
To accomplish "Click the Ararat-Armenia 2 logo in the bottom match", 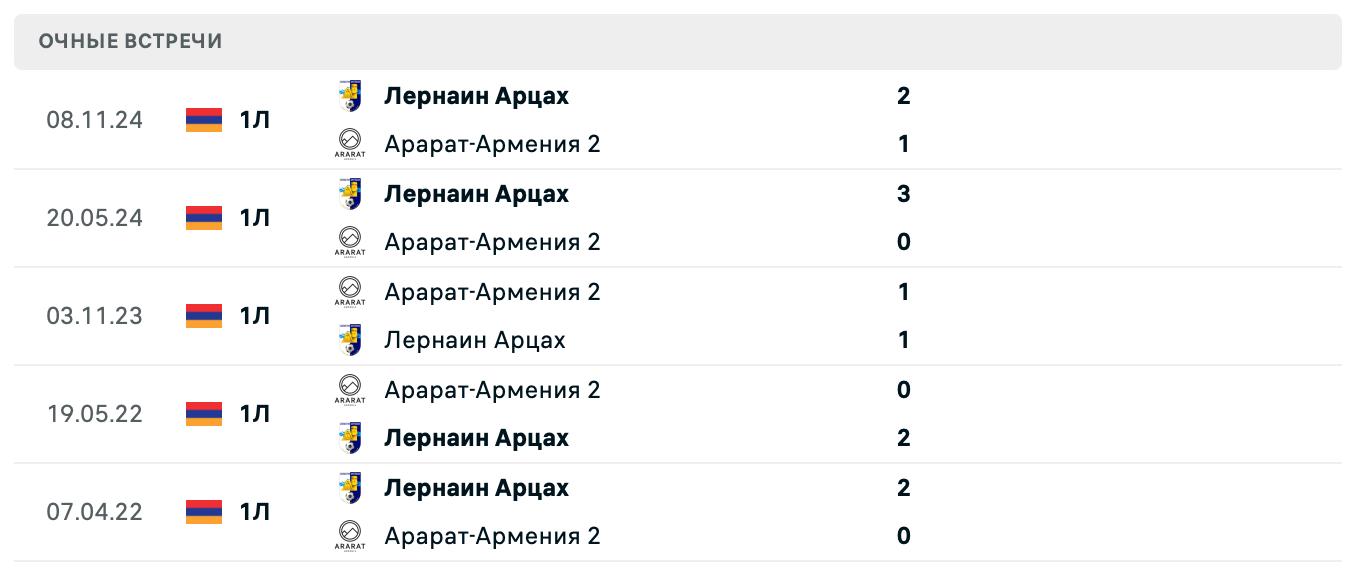I will 352,535.
